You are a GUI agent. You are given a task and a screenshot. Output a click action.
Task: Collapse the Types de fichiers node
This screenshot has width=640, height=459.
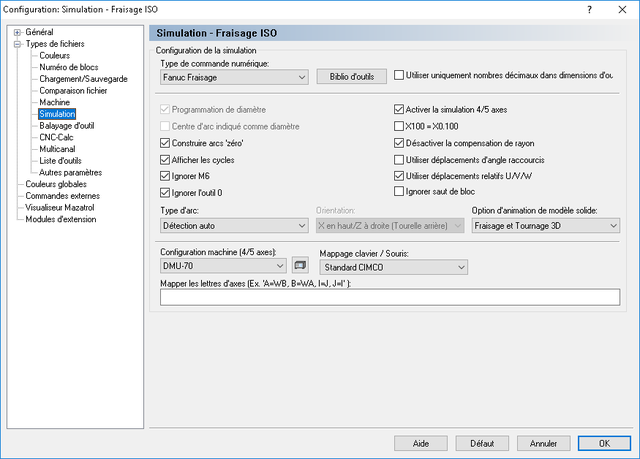coord(17,44)
